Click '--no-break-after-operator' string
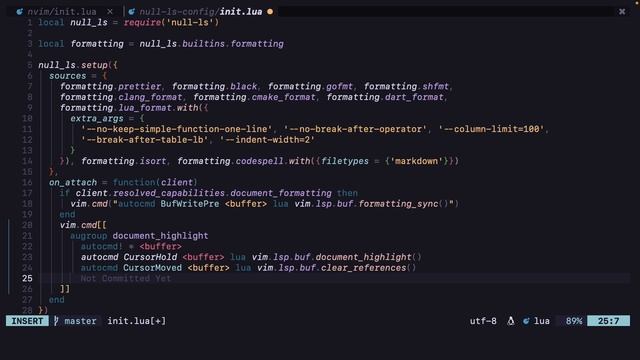Image resolution: width=640 pixels, height=360 pixels. coord(355,129)
